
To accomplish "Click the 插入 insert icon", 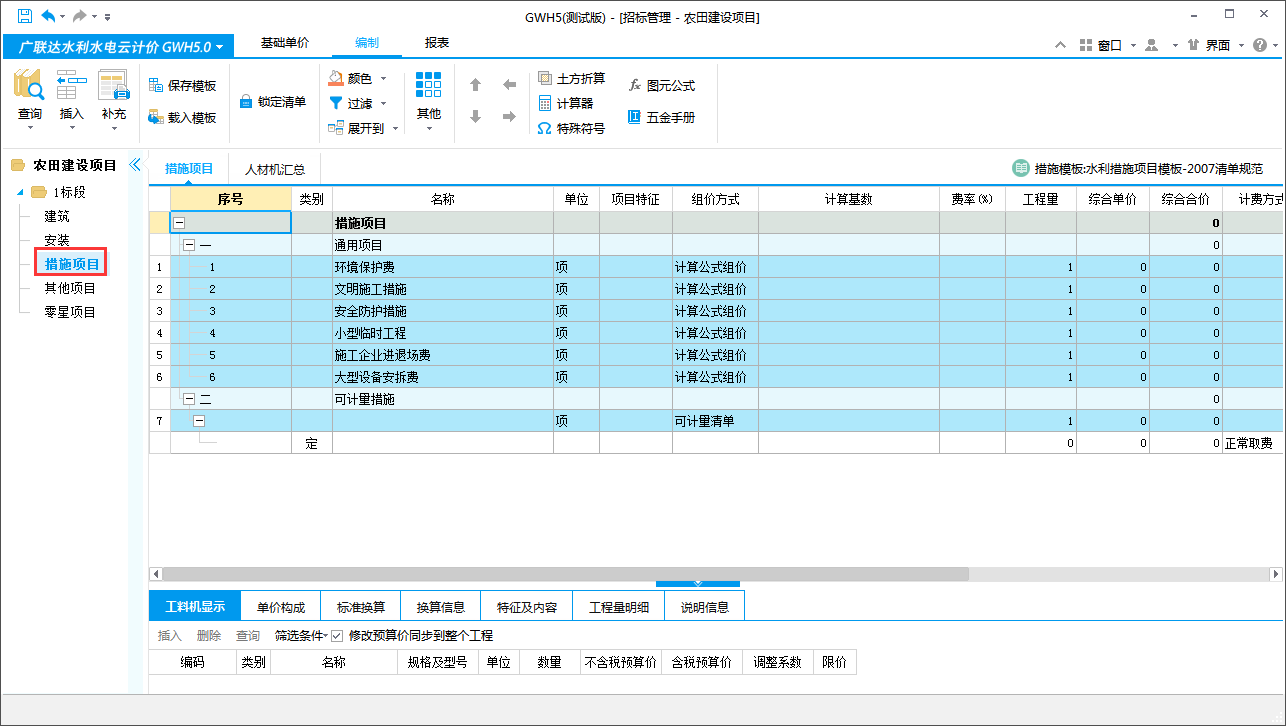I will pos(71,87).
